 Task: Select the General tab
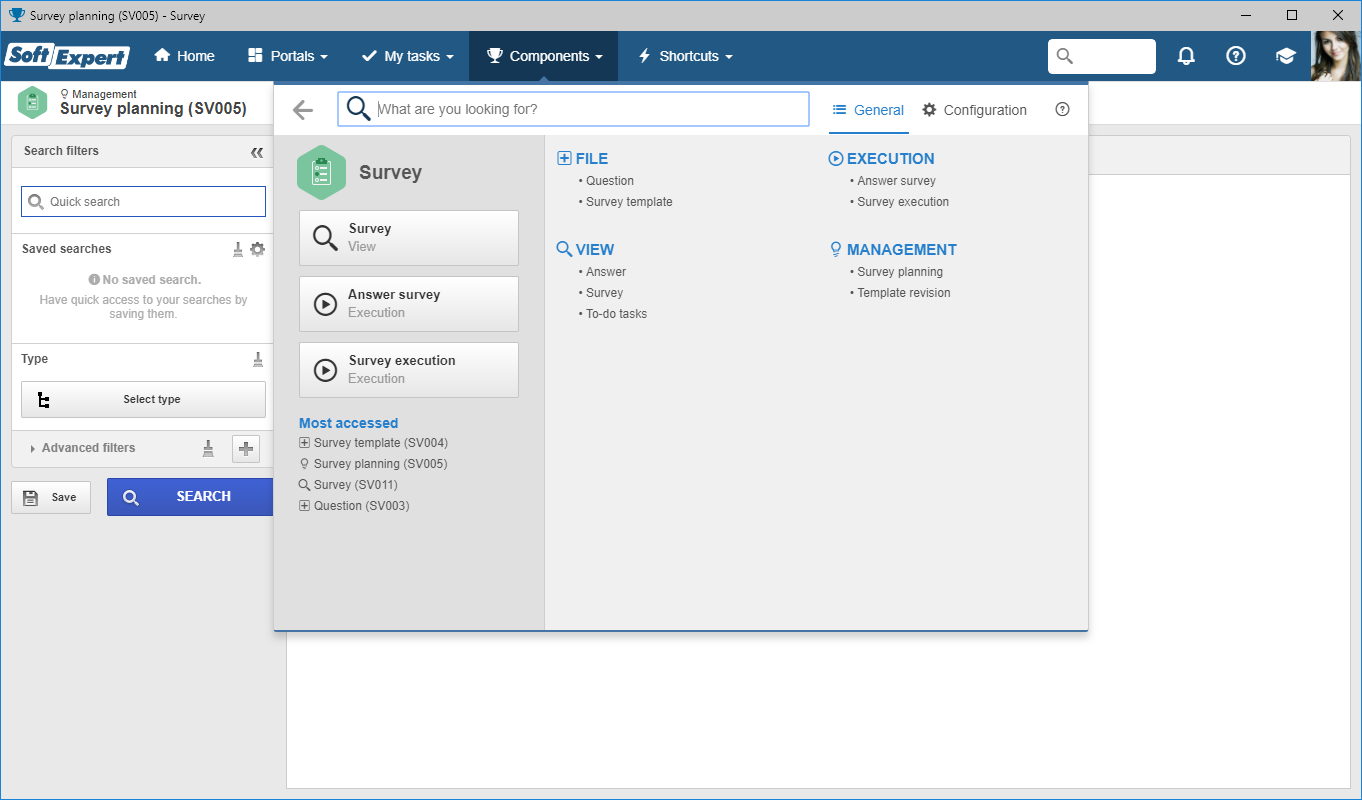(x=868, y=110)
